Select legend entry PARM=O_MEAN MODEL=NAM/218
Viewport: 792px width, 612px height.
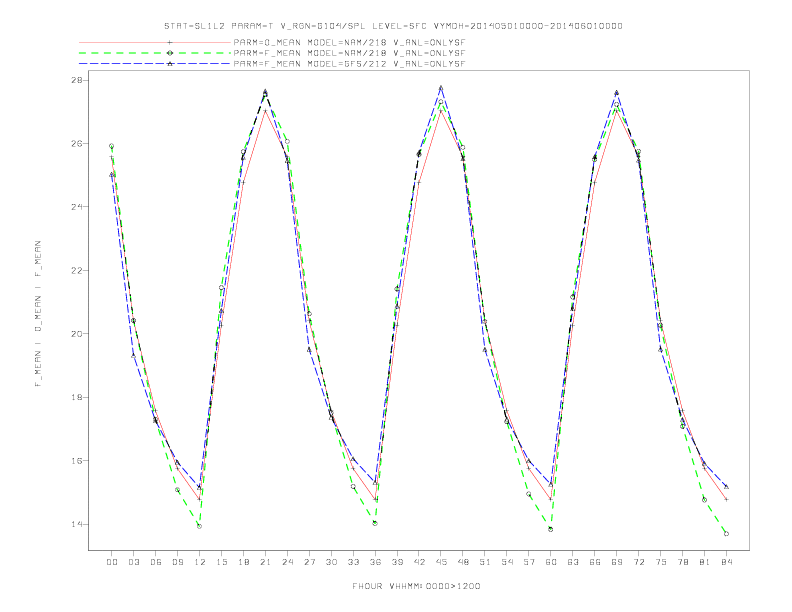(x=349, y=42)
